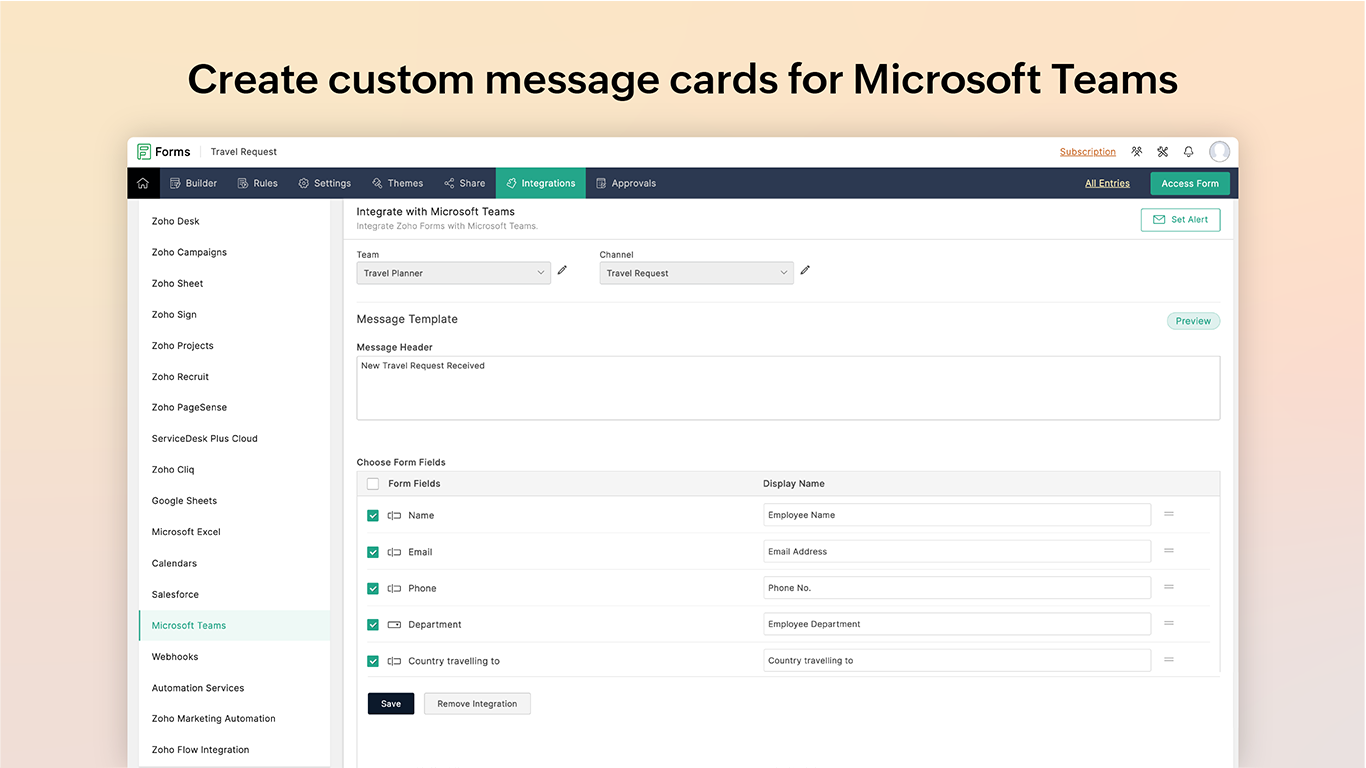Open the Themes tab
Viewport: 1366px width, 768px height.
(397, 183)
